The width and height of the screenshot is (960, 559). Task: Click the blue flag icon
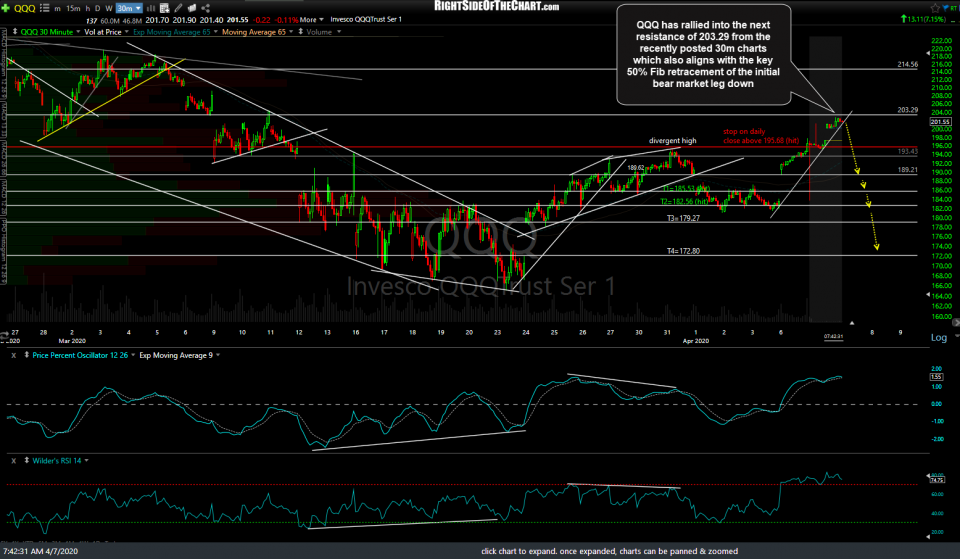pyautogui.click(x=946, y=8)
